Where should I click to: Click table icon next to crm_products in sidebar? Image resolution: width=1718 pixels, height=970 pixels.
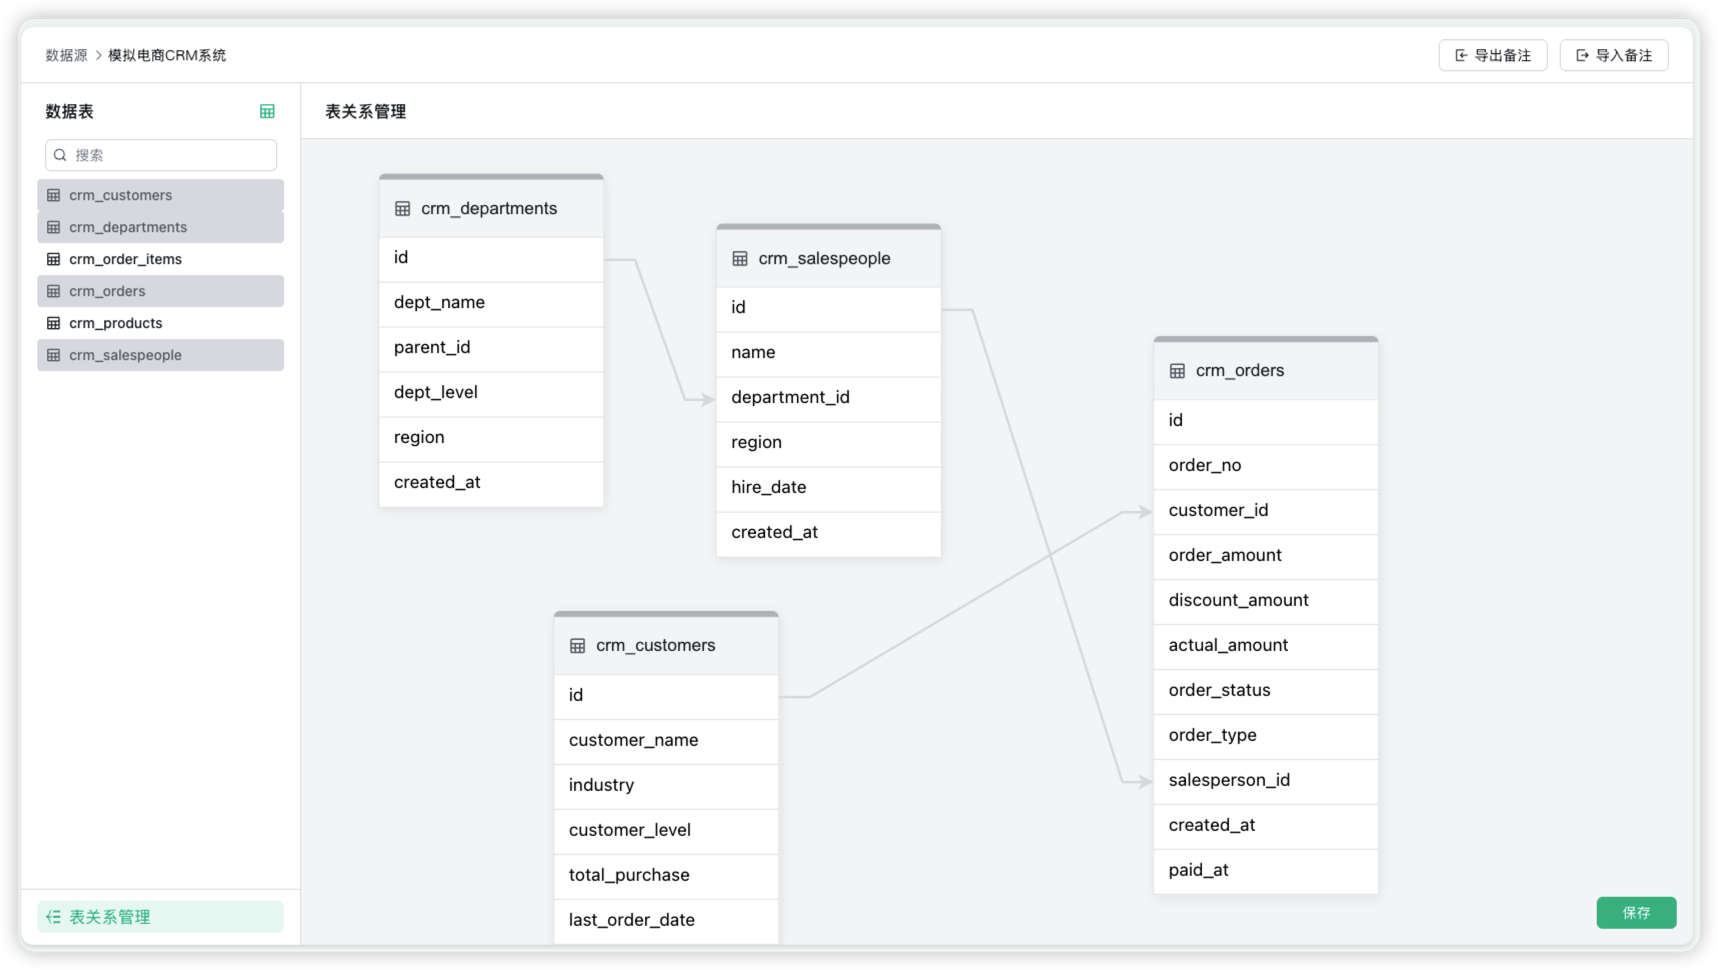point(54,323)
